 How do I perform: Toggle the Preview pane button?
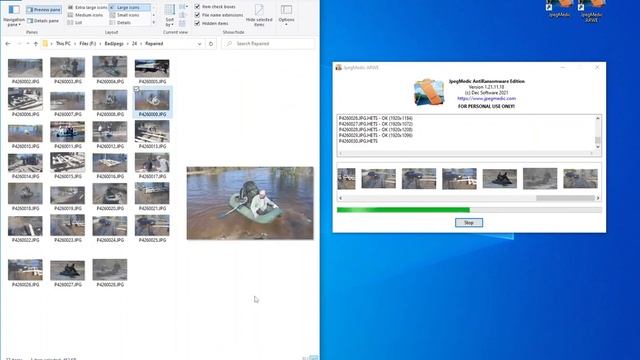[x=44, y=9]
